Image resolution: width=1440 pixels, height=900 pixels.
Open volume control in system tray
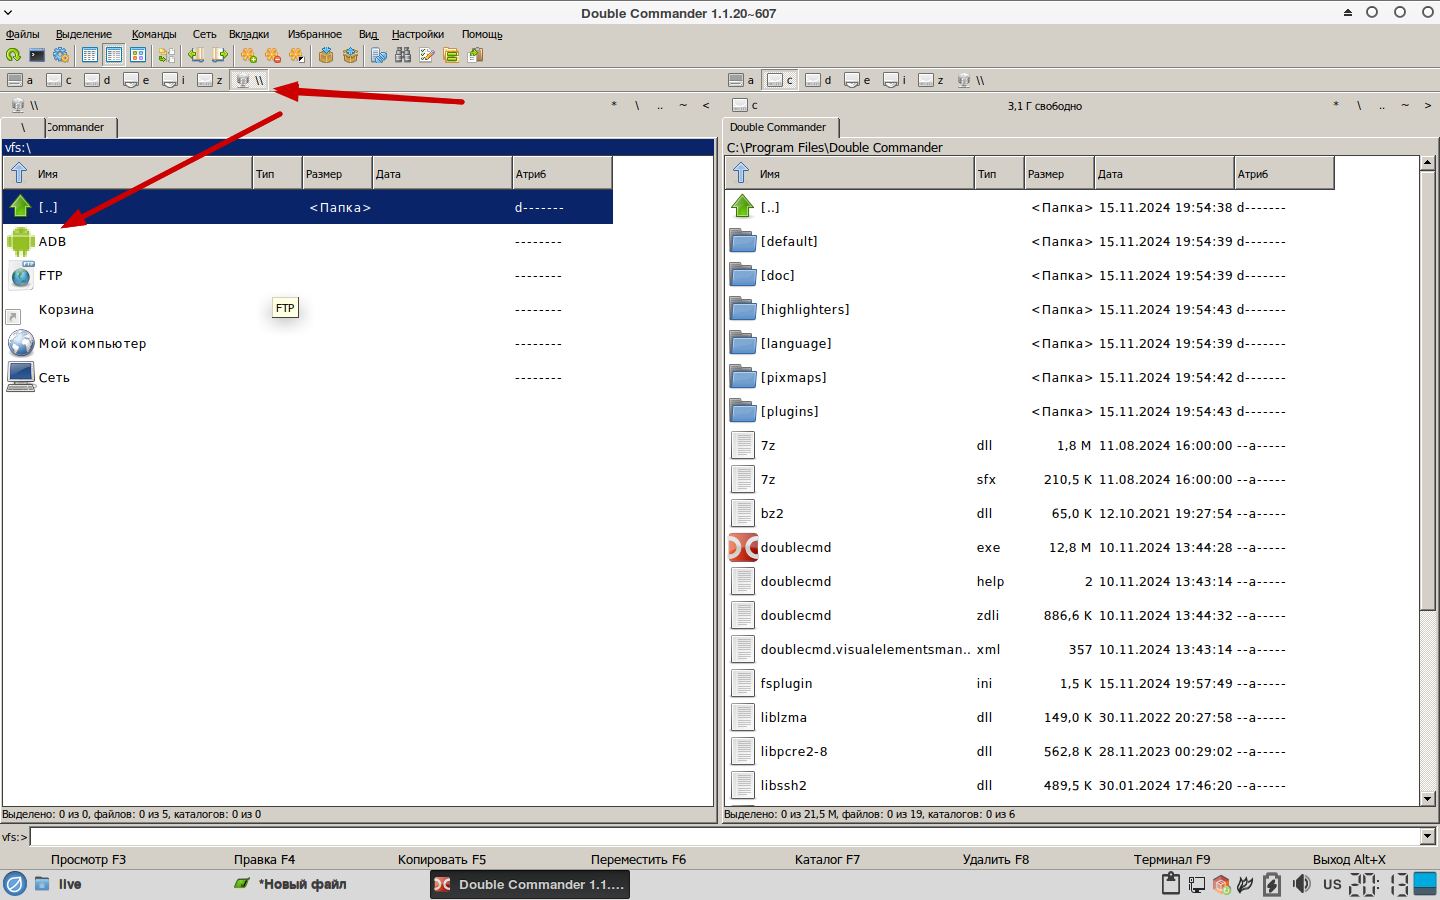tap(1301, 884)
